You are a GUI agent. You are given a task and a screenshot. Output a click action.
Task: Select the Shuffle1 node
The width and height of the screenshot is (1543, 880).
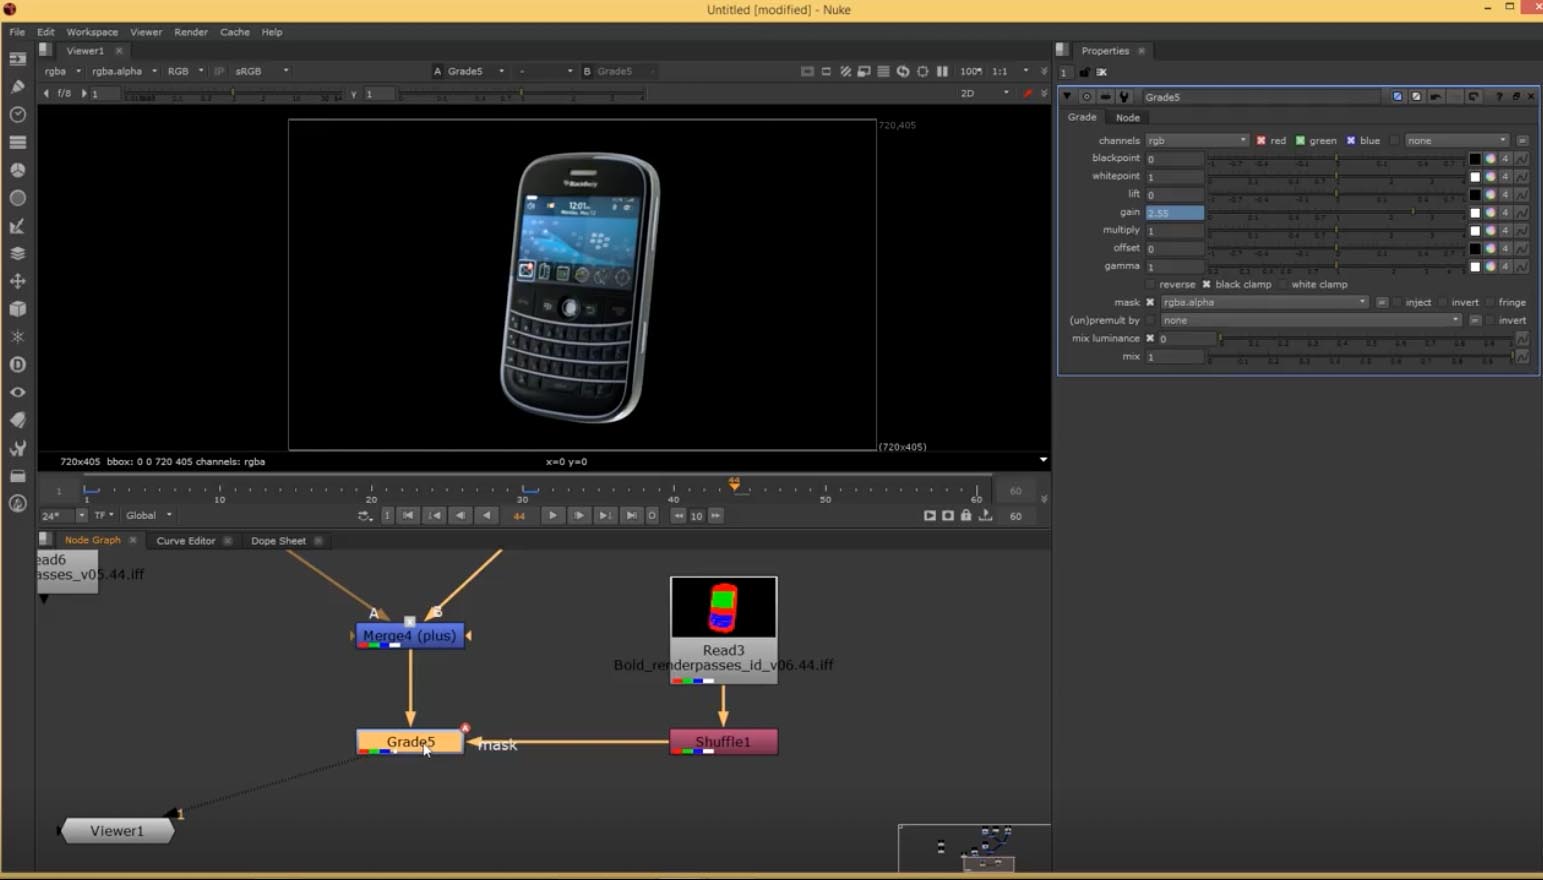point(723,742)
